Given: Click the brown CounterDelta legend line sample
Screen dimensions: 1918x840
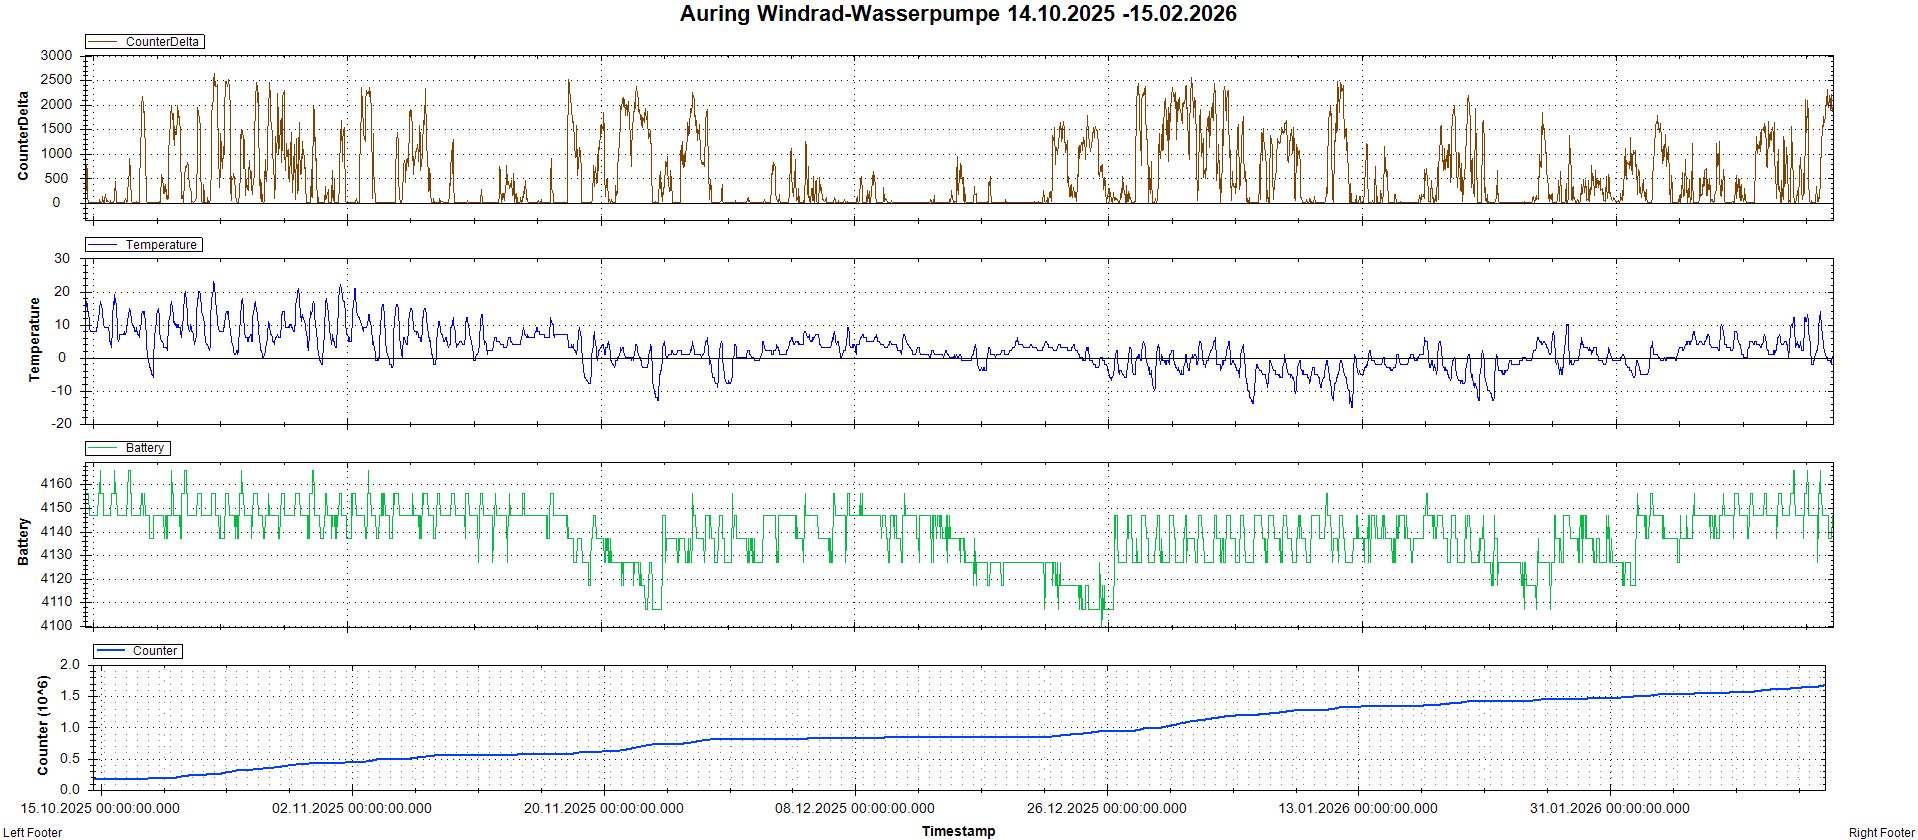Looking at the screenshot, I should (104, 42).
